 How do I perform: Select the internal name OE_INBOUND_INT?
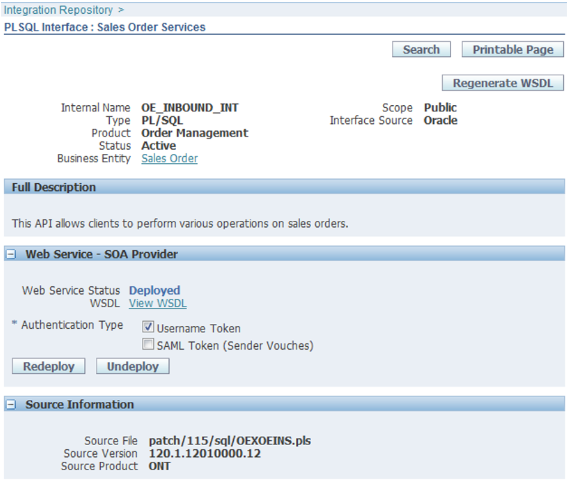click(190, 108)
